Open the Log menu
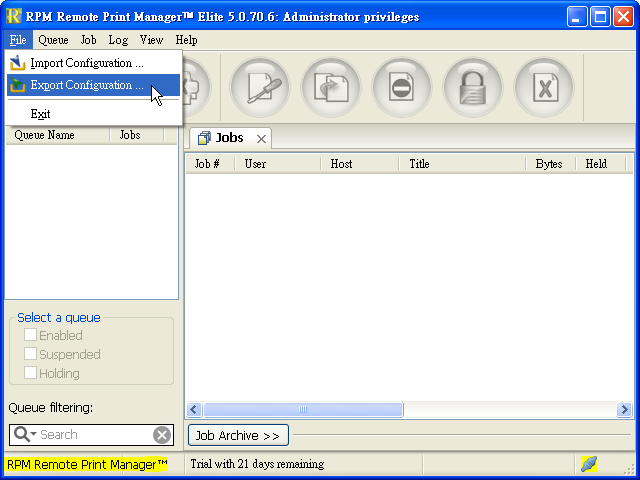 pos(118,40)
